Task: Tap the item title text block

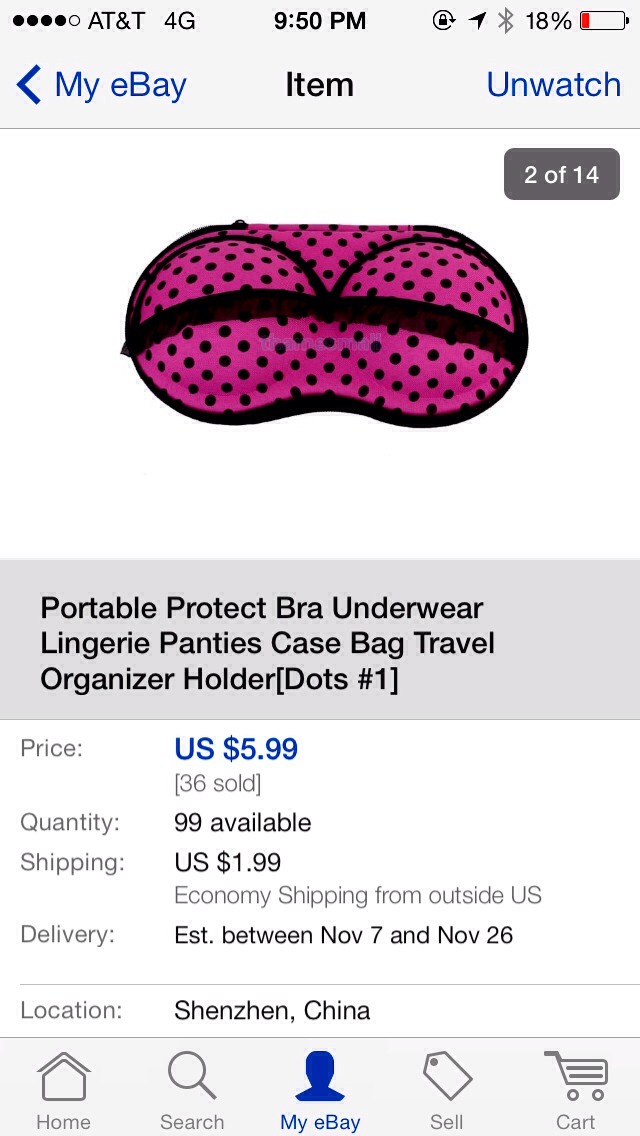Action: point(268,643)
